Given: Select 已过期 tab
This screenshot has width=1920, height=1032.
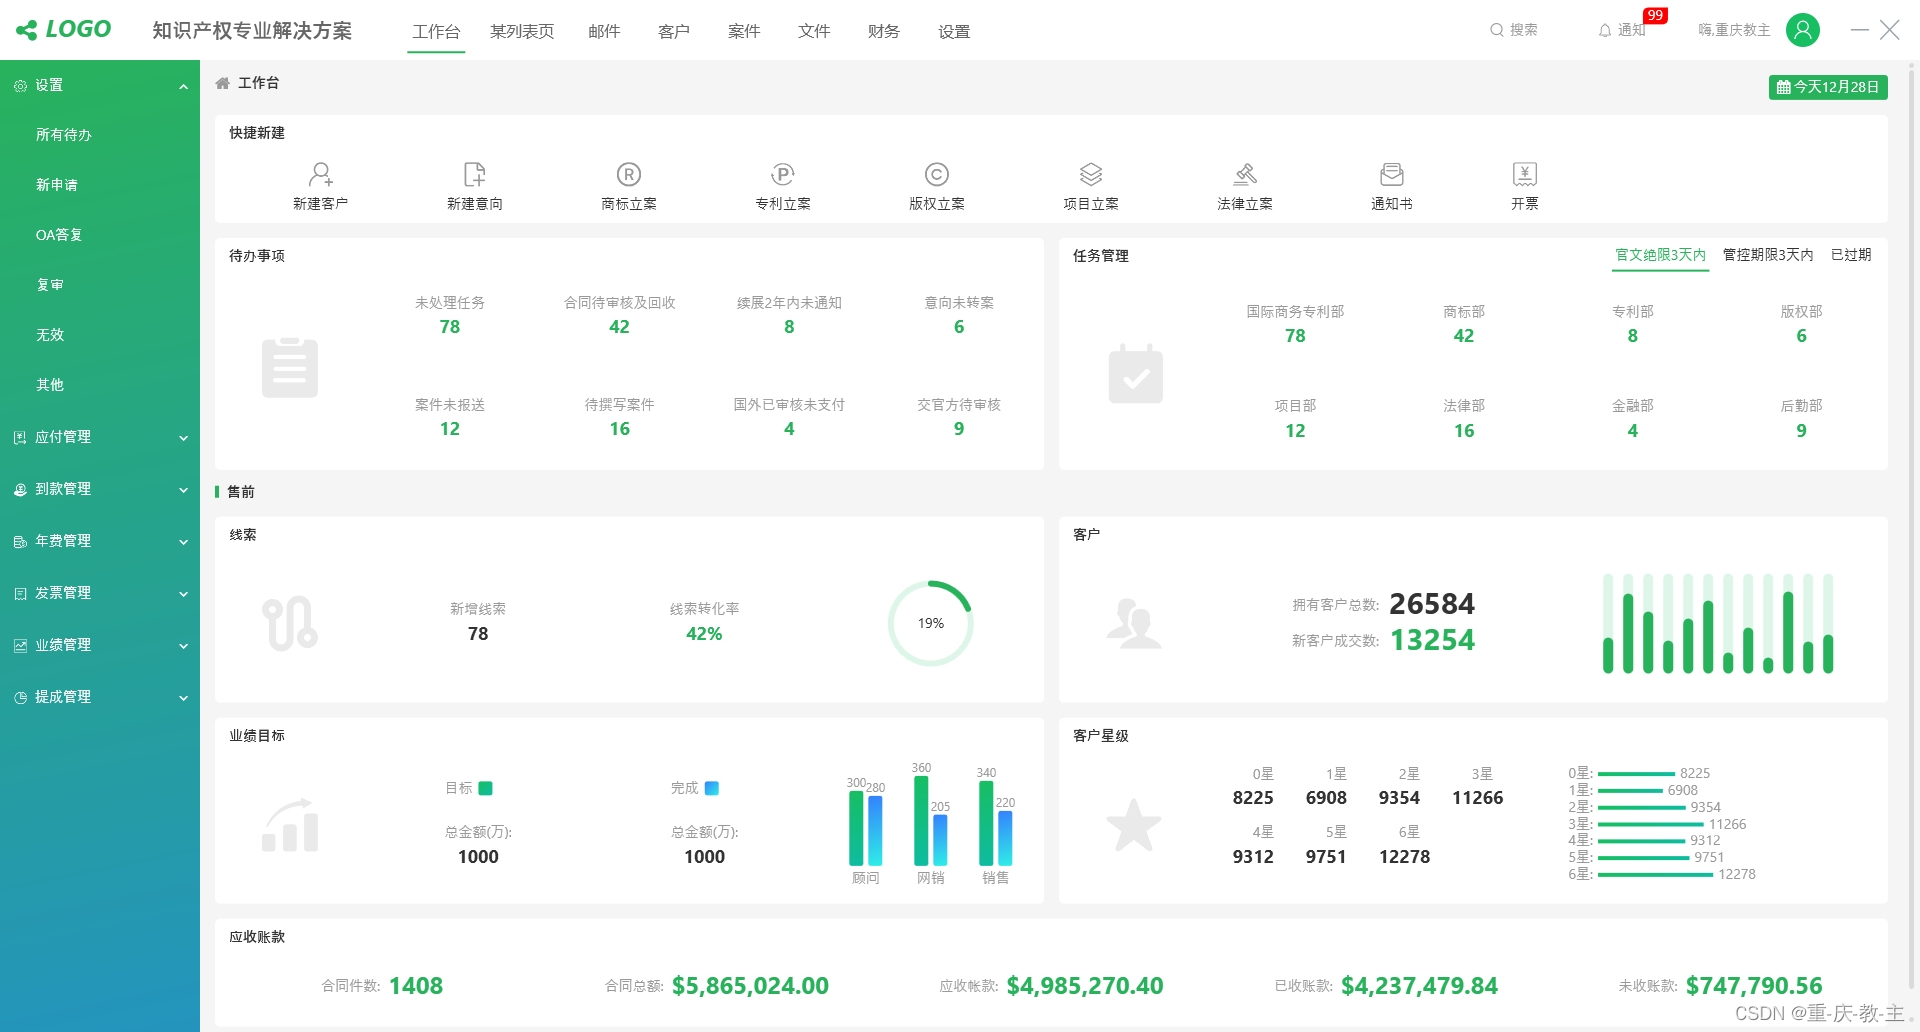Looking at the screenshot, I should pos(1851,255).
